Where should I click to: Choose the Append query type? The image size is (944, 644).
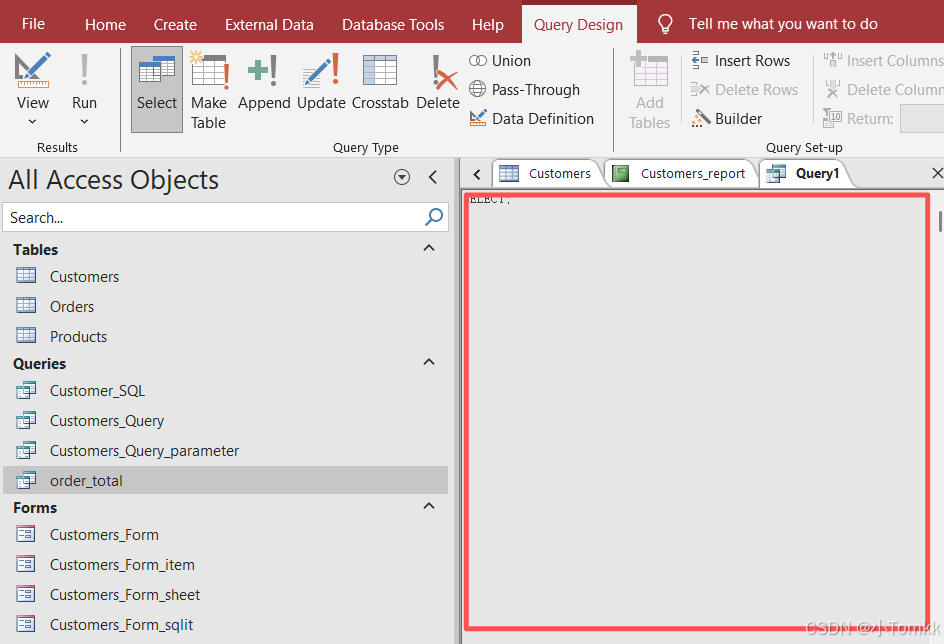point(264,82)
